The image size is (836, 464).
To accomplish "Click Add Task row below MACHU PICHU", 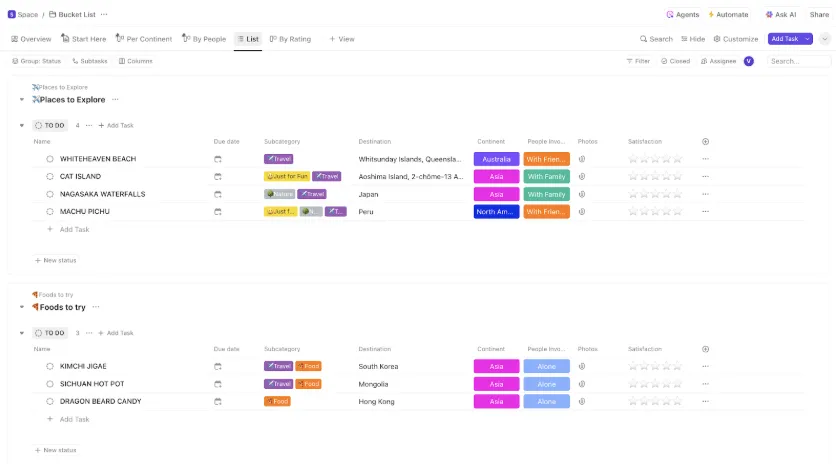I will coord(74,229).
